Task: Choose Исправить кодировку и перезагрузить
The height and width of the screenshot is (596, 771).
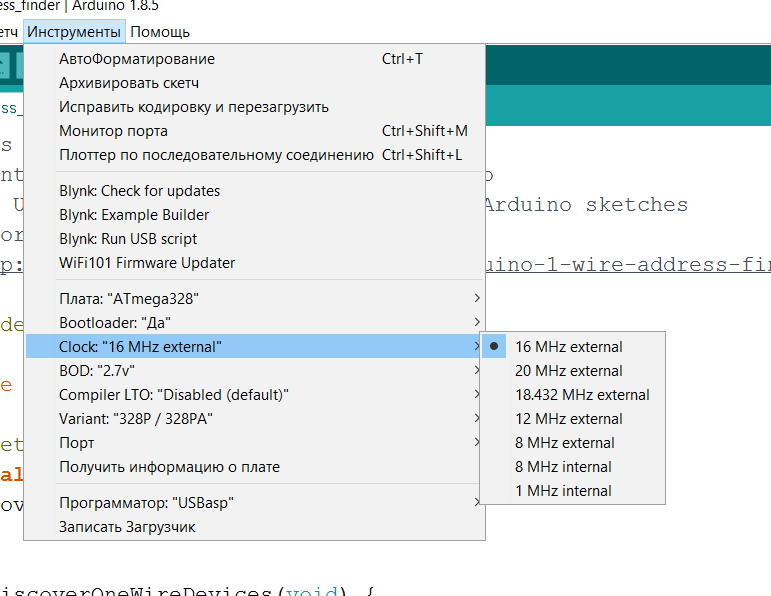Action: [254, 107]
